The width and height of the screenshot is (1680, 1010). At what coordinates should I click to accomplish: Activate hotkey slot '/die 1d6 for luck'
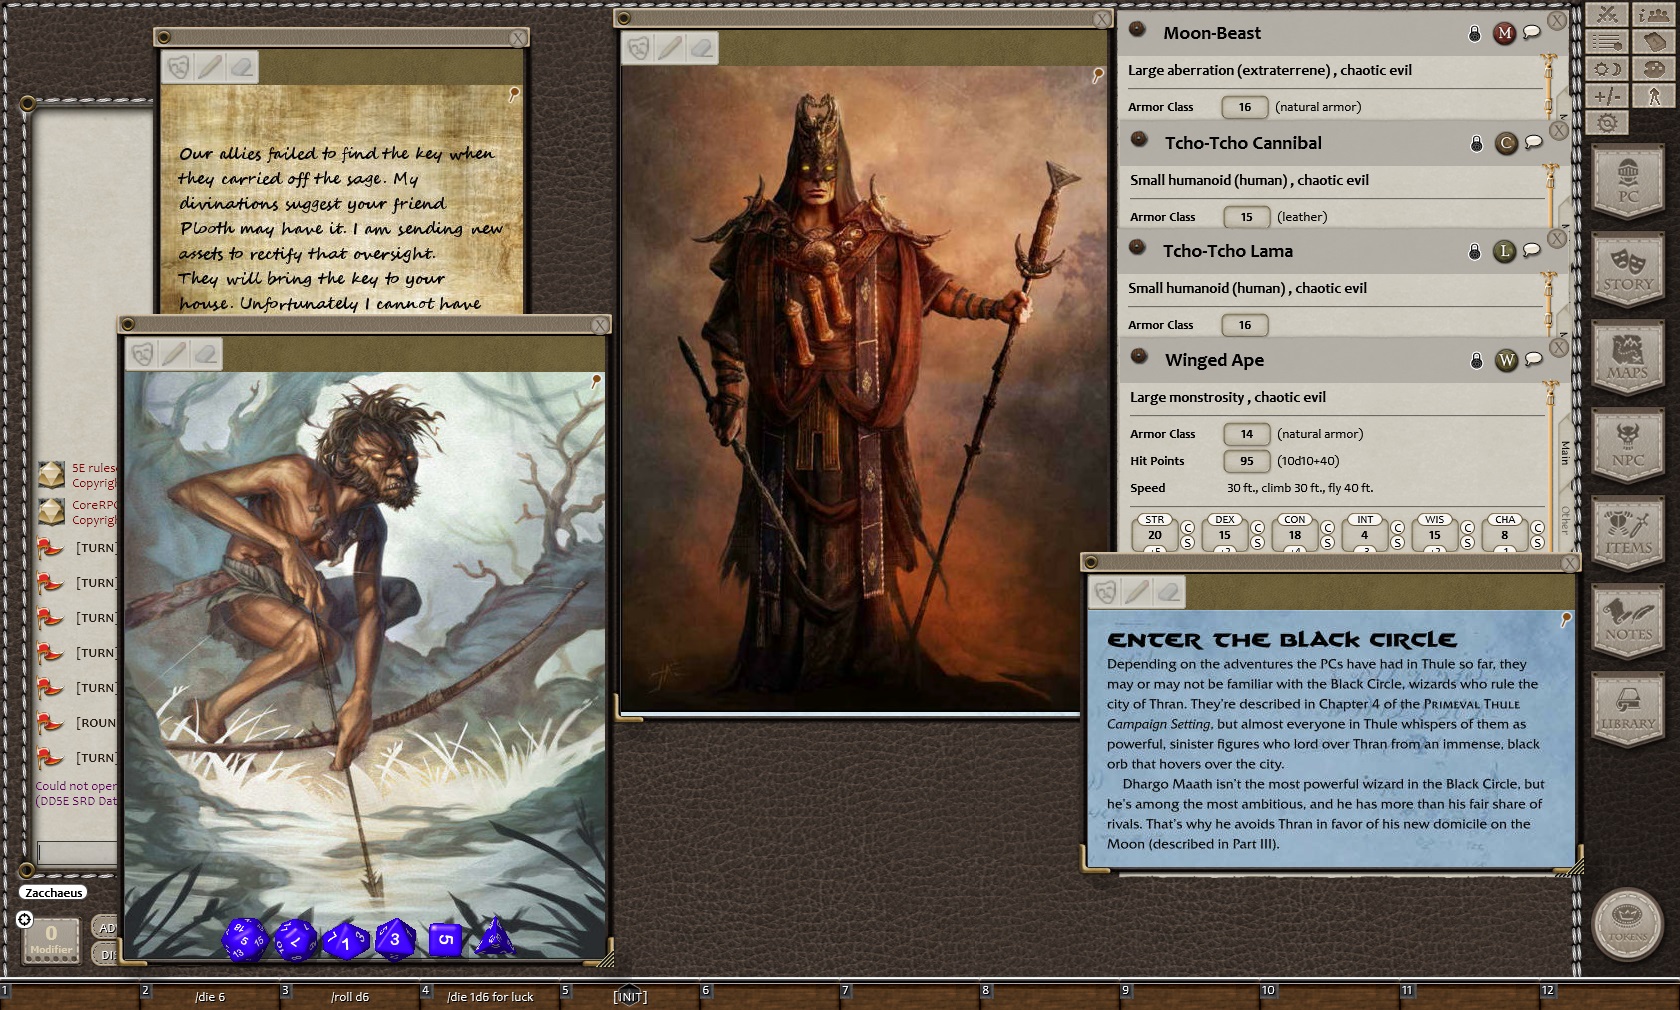(x=490, y=997)
